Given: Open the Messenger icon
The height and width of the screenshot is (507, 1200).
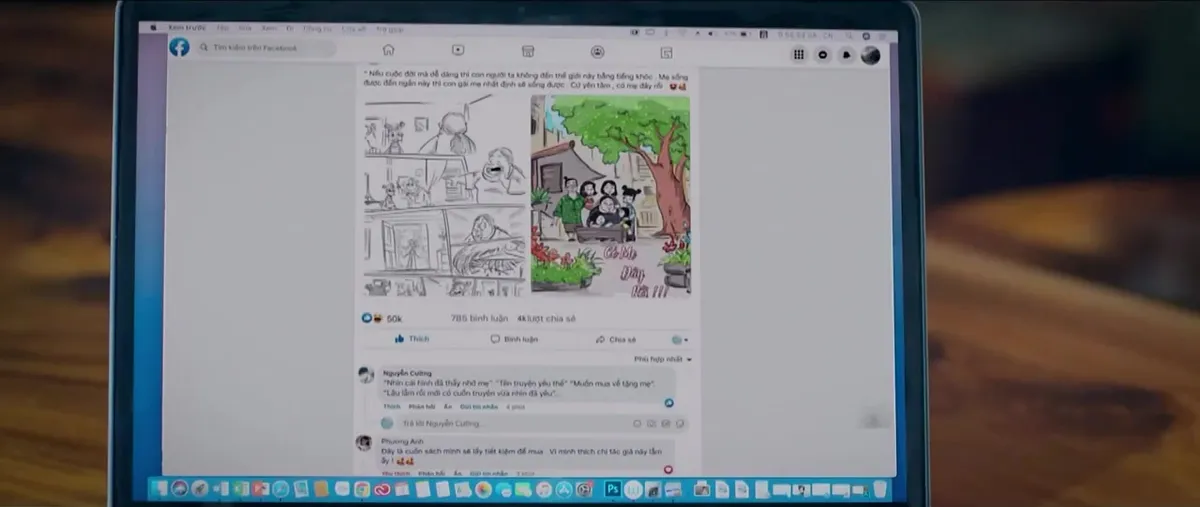Looking at the screenshot, I should click(x=823, y=55).
